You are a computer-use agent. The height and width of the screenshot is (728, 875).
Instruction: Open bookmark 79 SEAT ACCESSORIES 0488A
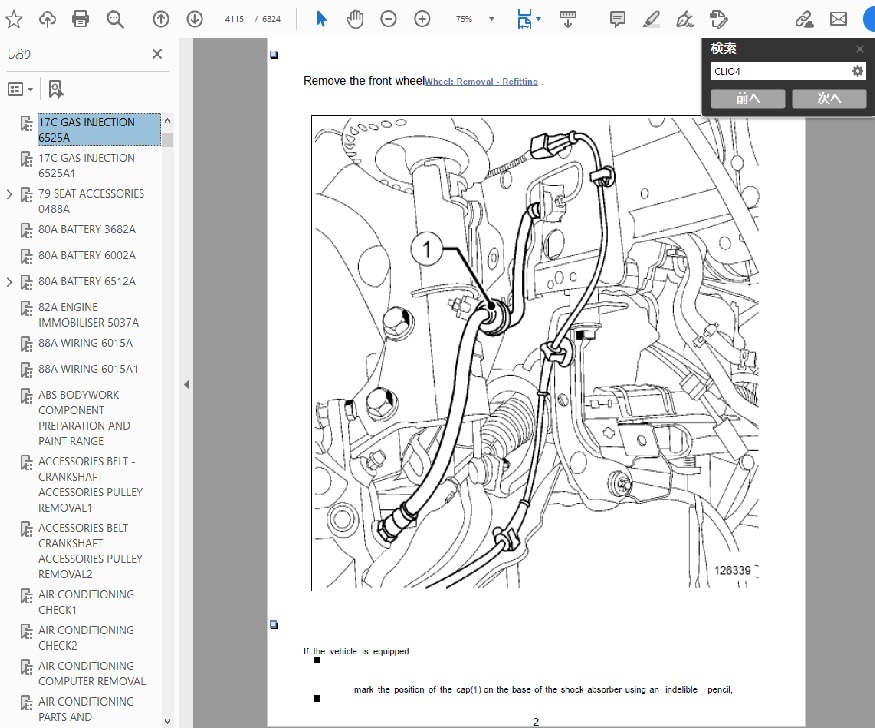pyautogui.click(x=91, y=201)
